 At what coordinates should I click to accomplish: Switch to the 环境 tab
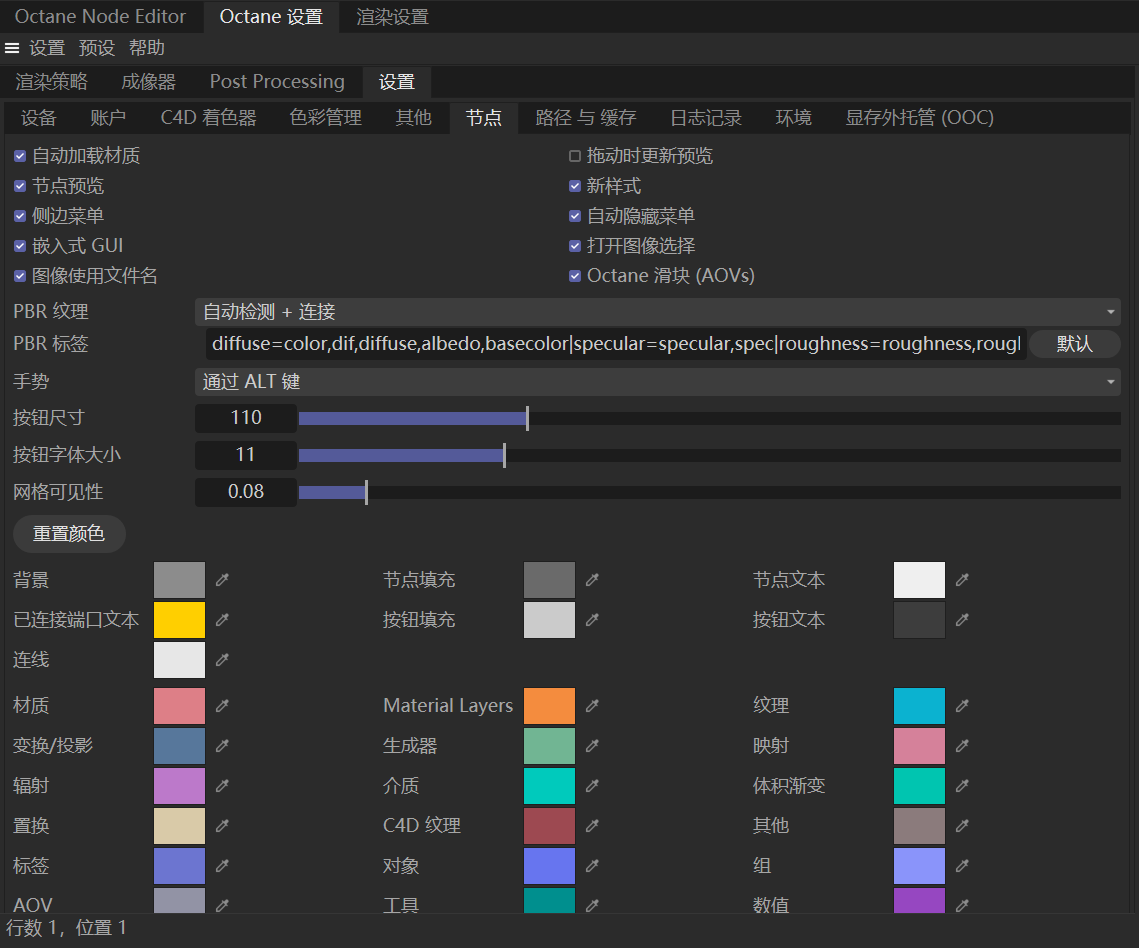coord(793,117)
